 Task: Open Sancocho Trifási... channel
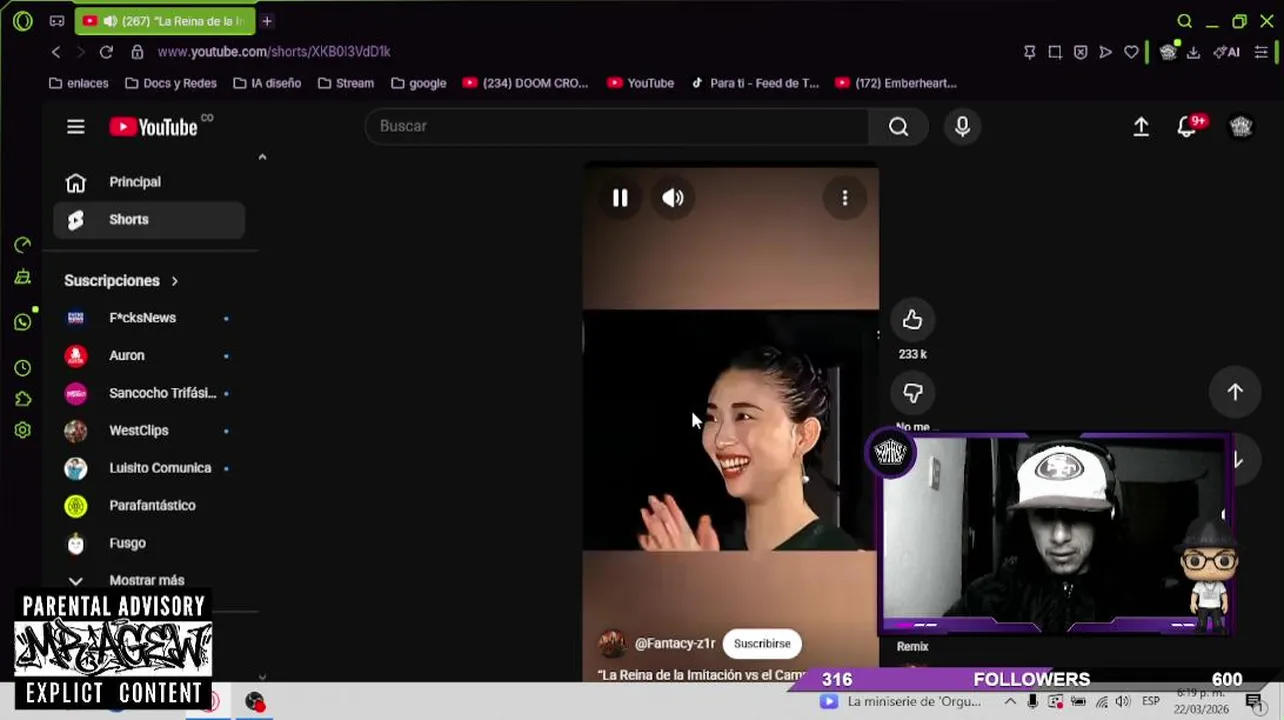click(149, 393)
